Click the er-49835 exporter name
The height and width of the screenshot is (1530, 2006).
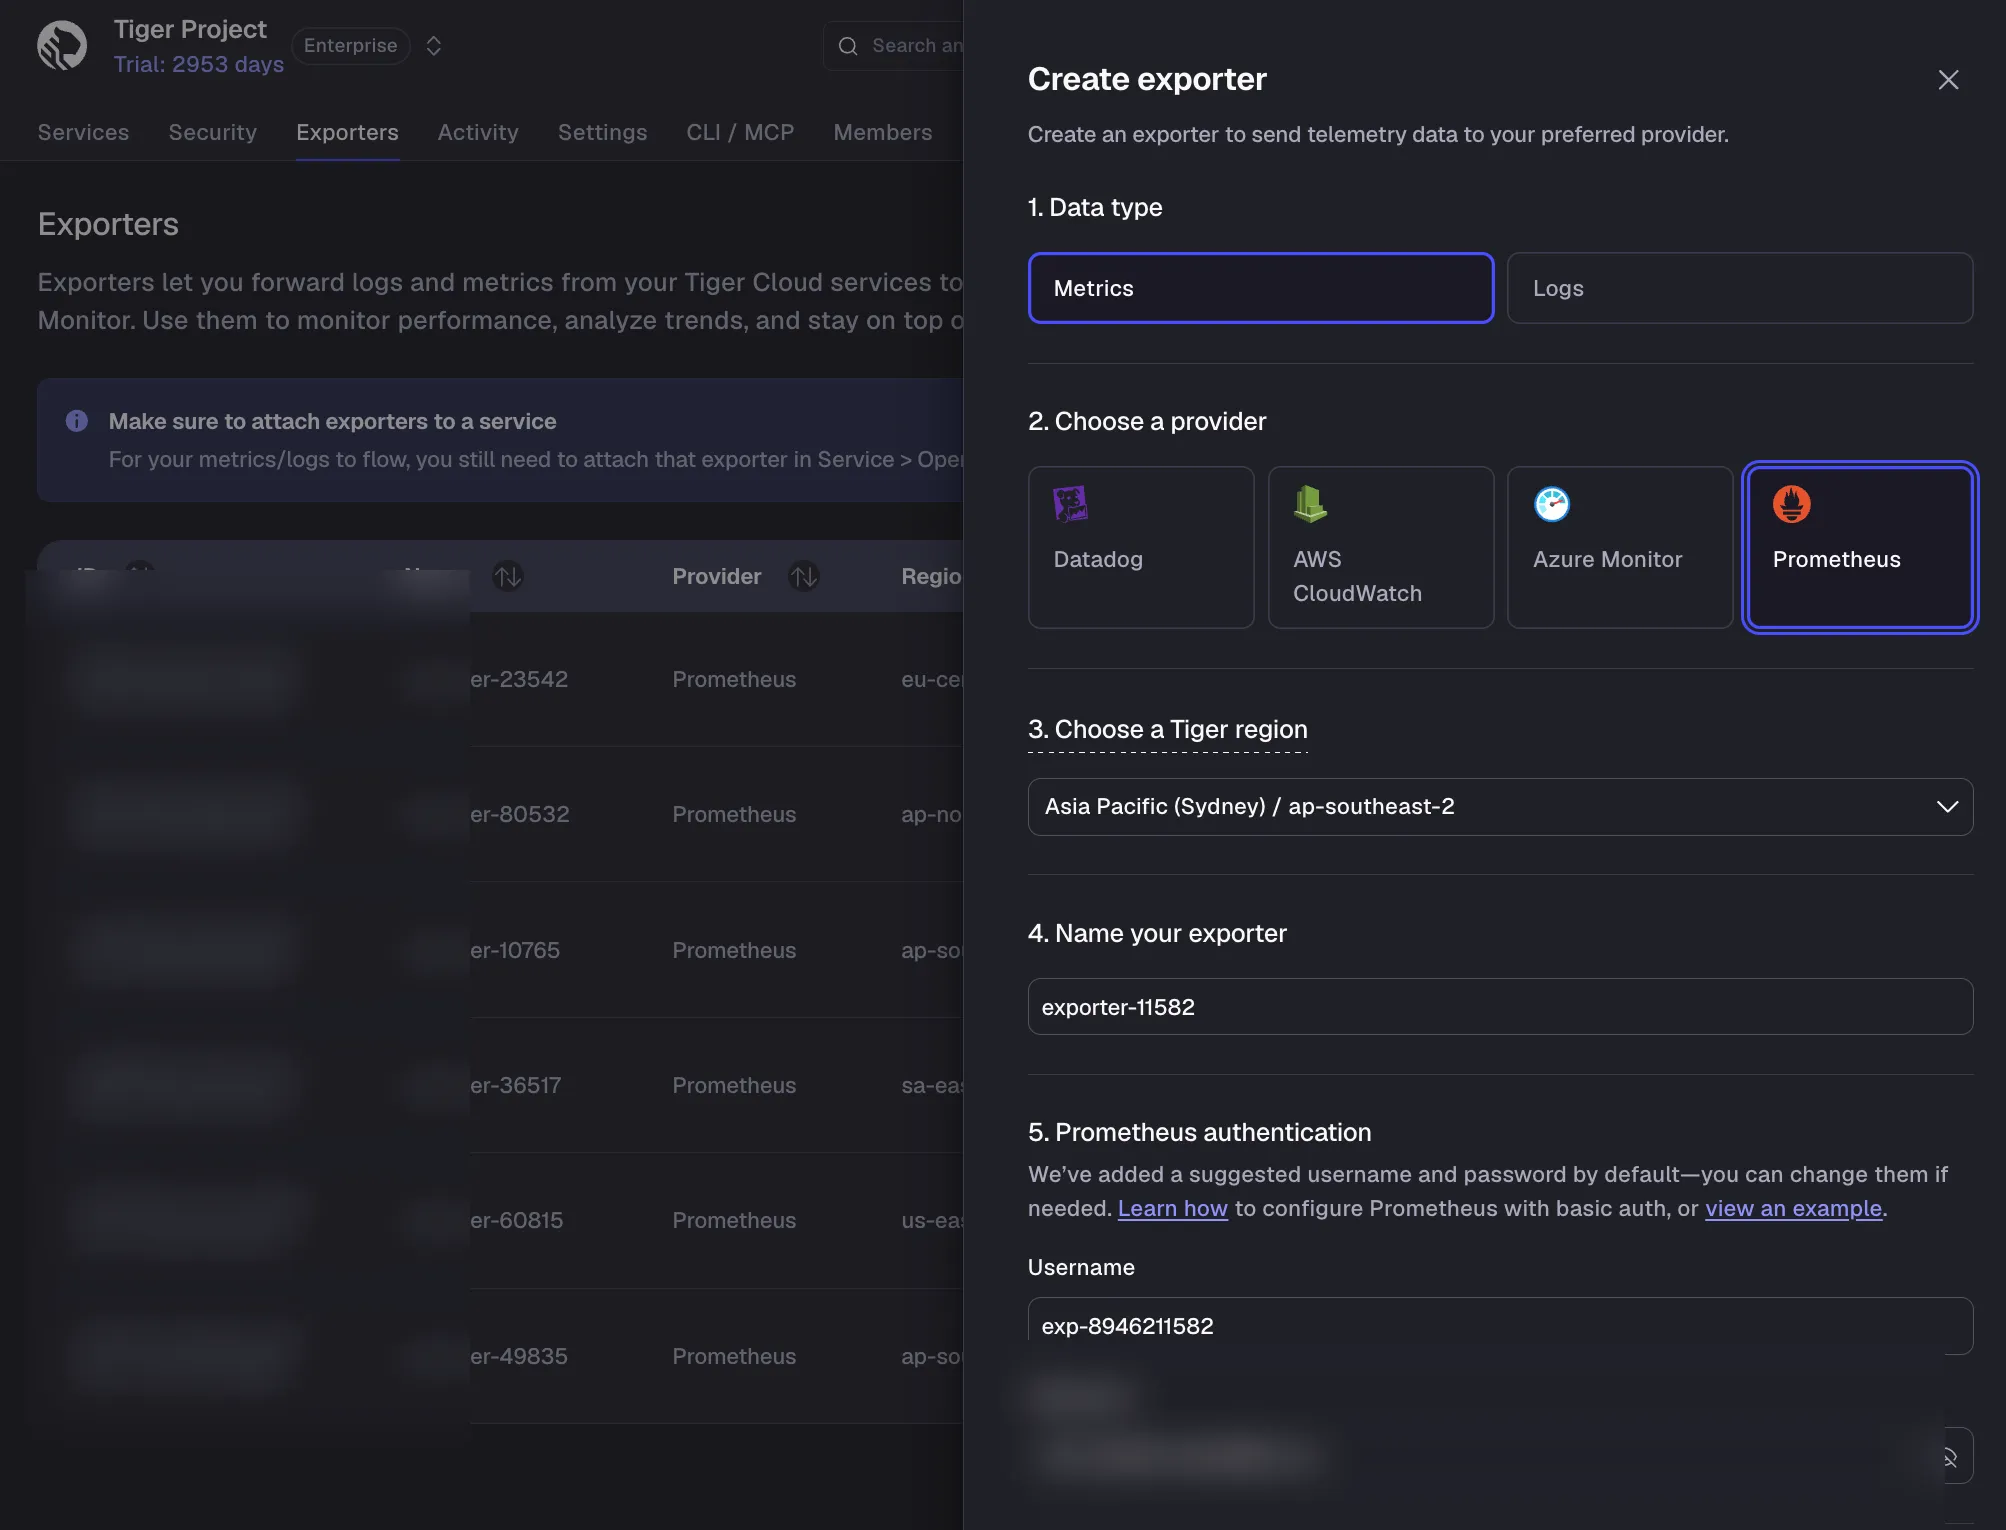pos(519,1356)
